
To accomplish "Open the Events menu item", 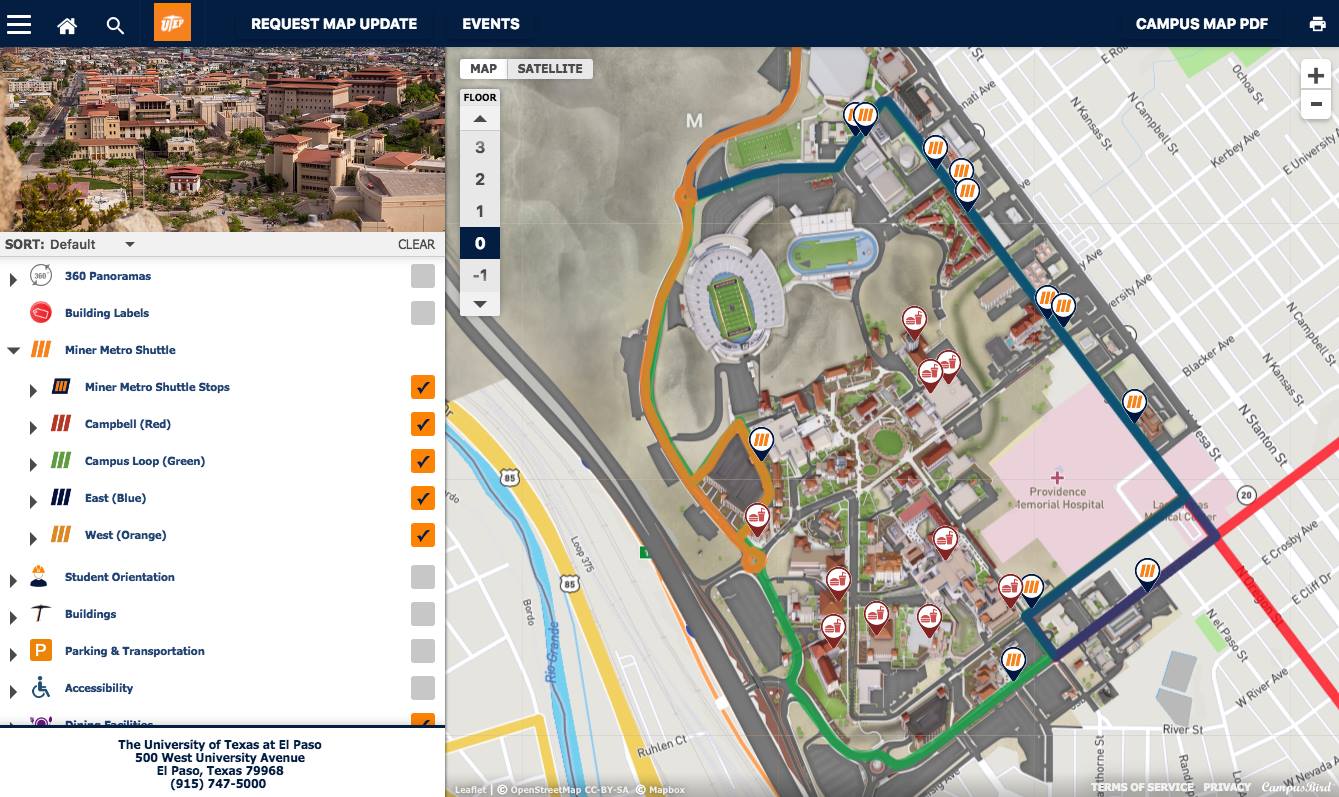I will pyautogui.click(x=491, y=24).
